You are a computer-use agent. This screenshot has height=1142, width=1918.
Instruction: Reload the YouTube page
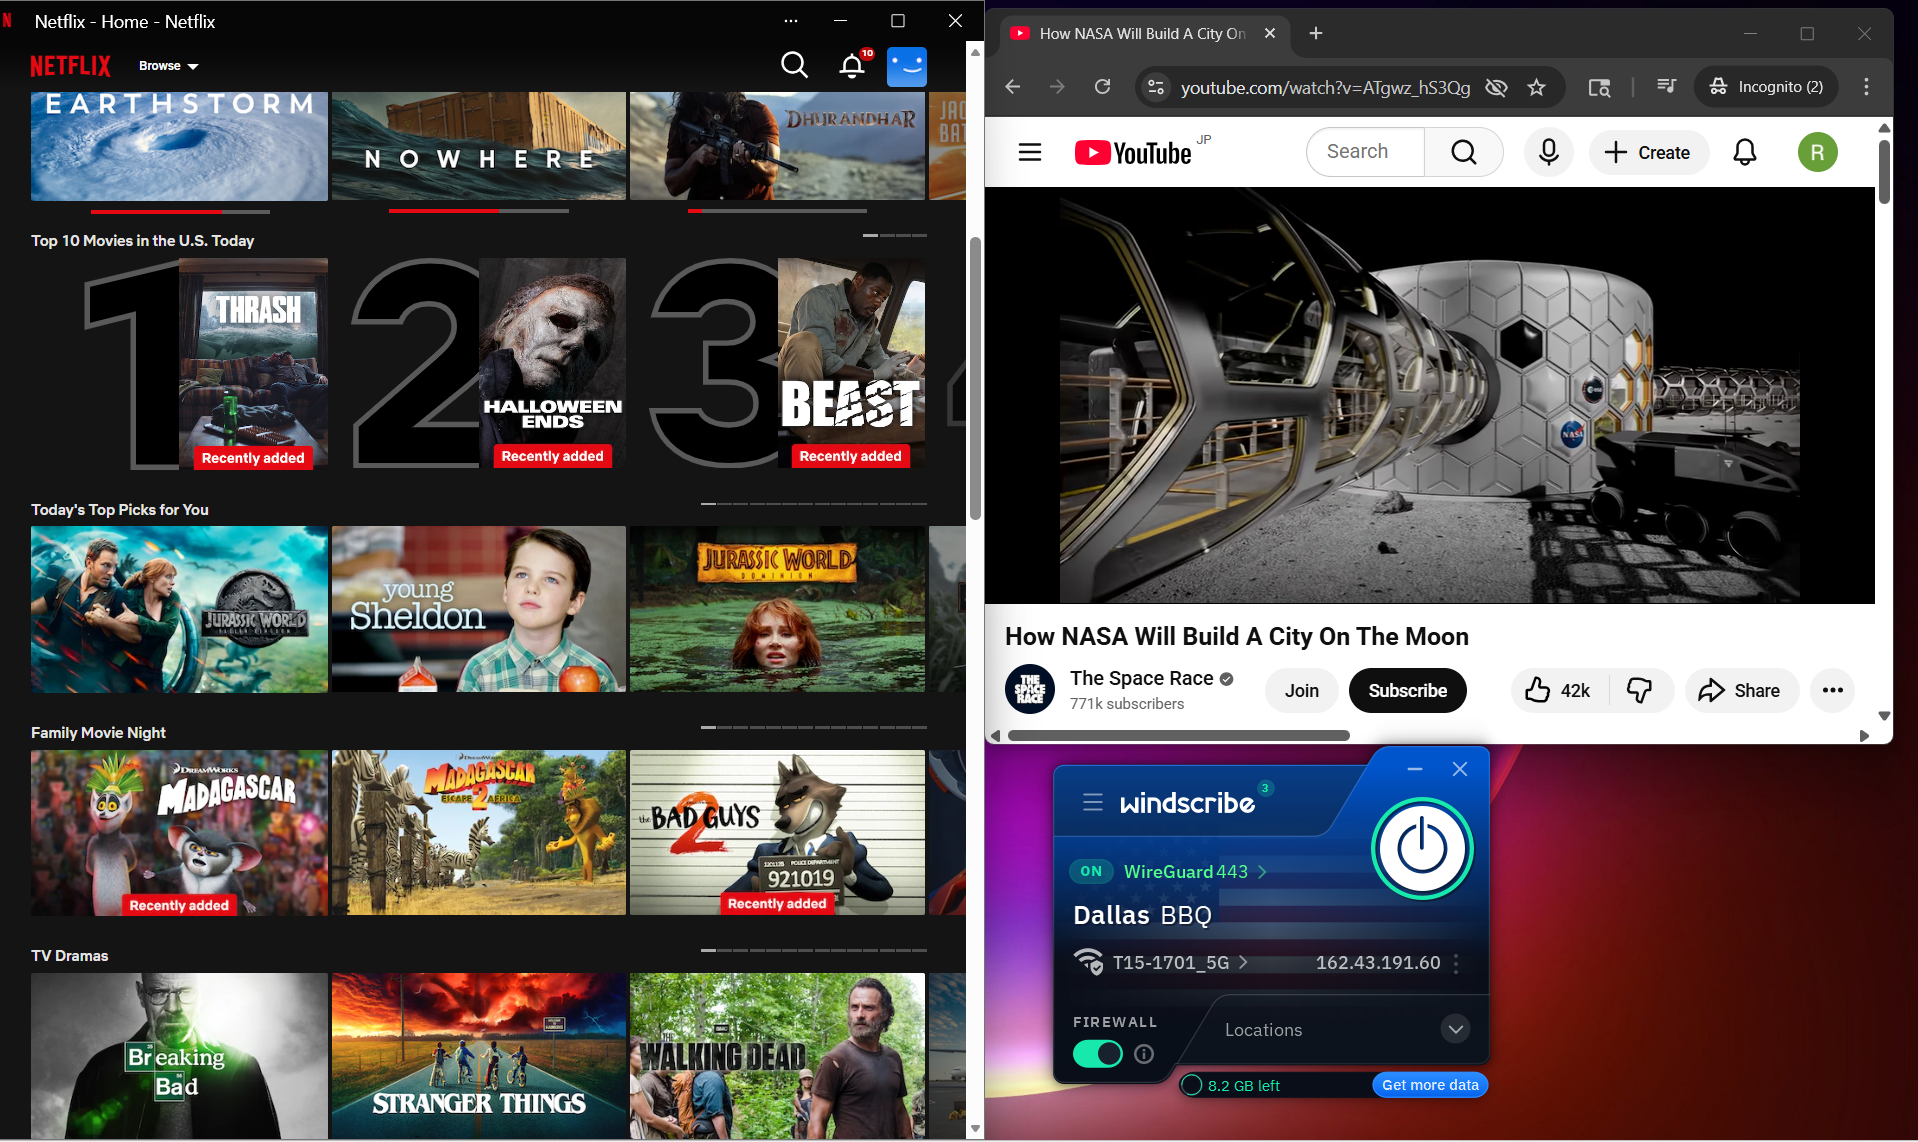[x=1102, y=87]
